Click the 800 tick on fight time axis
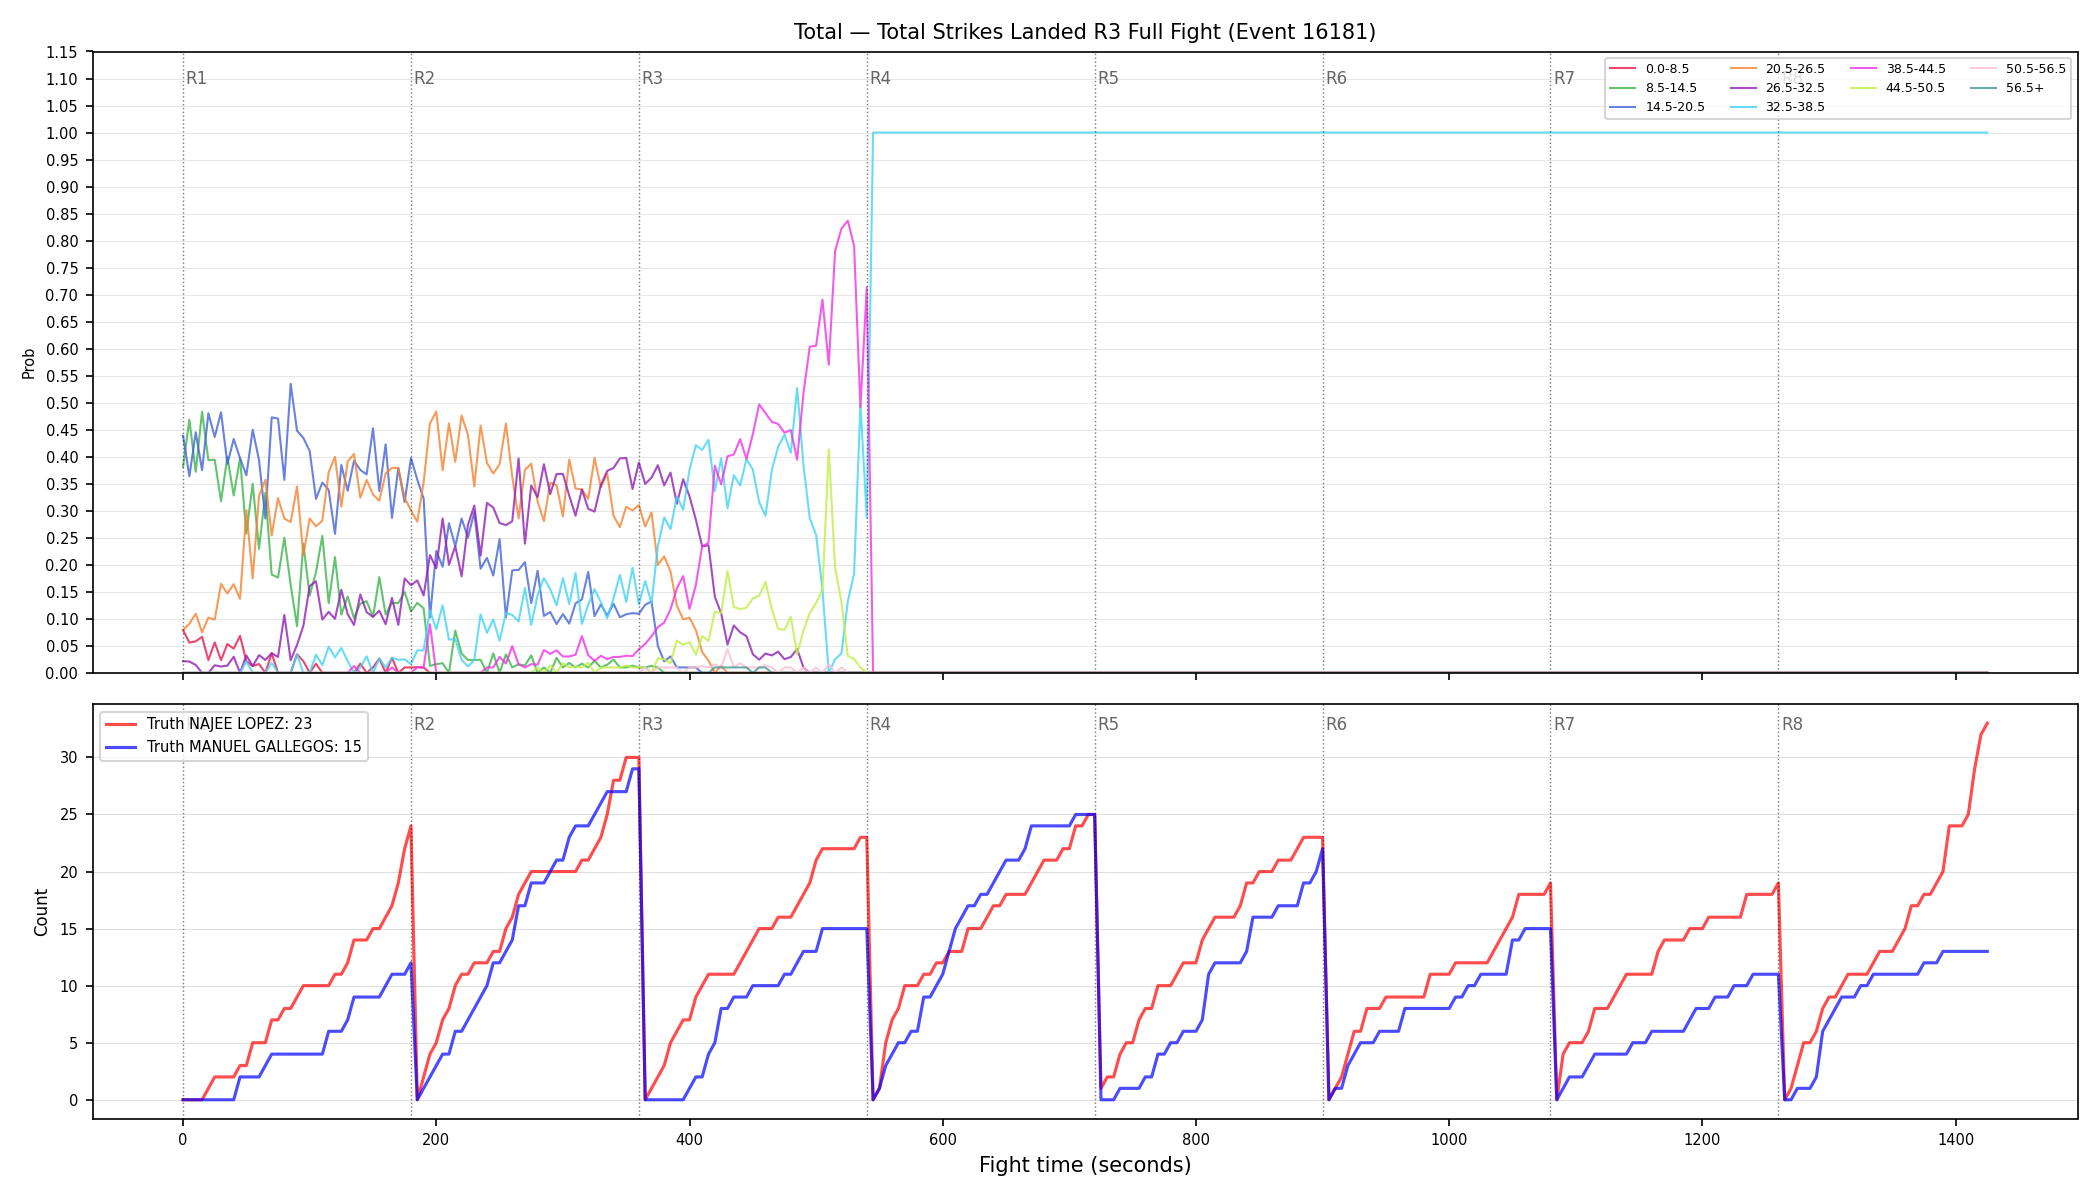 point(1196,1138)
